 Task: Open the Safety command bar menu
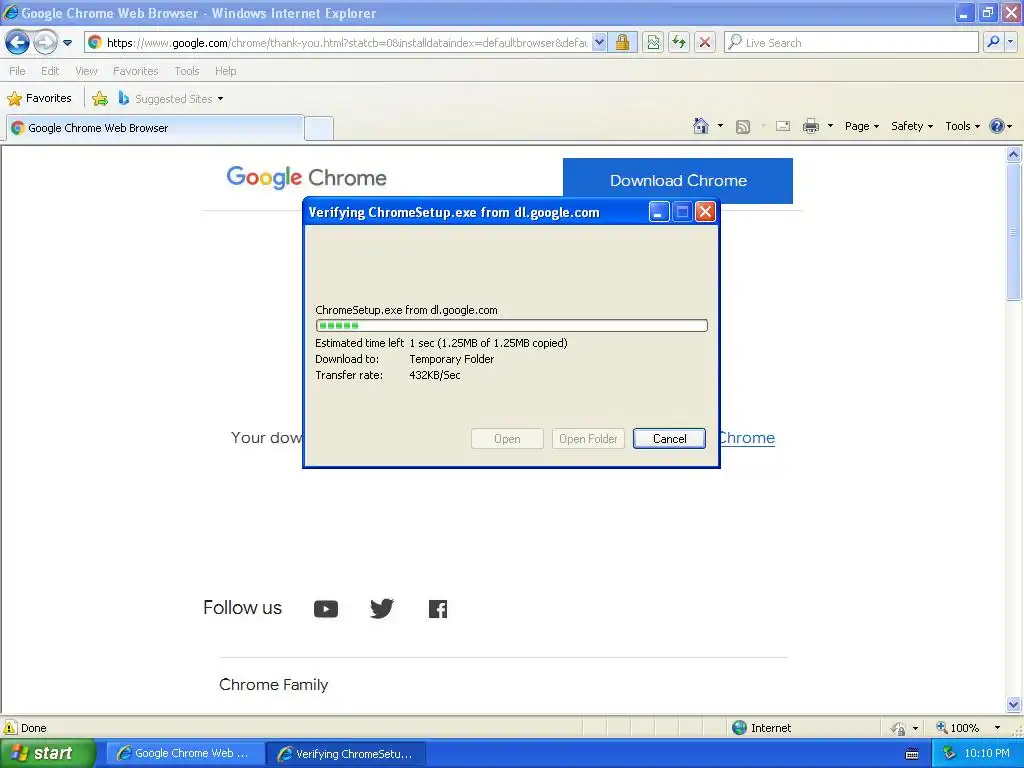(x=912, y=126)
